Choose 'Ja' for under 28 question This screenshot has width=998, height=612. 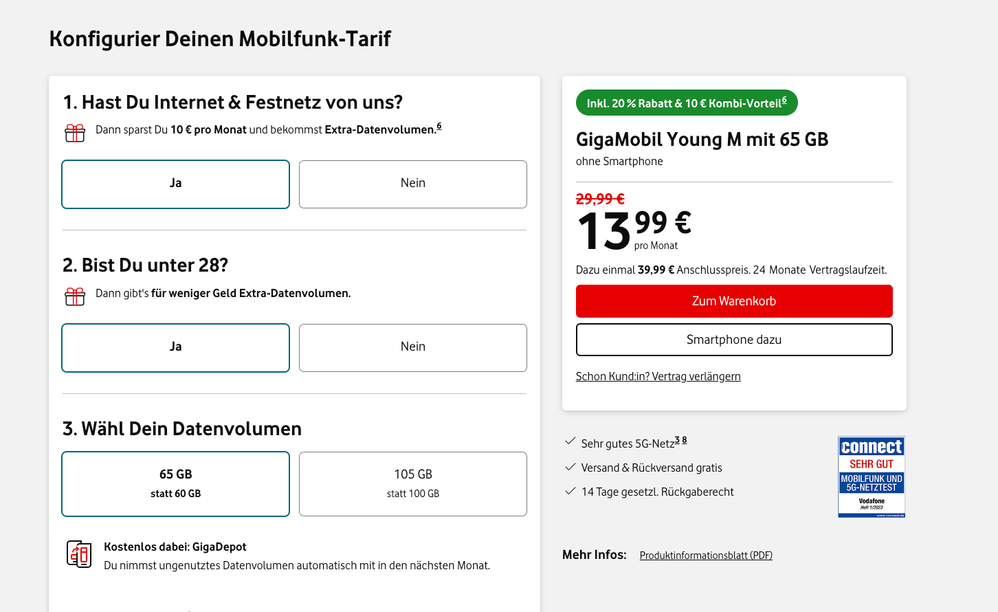[x=175, y=347]
